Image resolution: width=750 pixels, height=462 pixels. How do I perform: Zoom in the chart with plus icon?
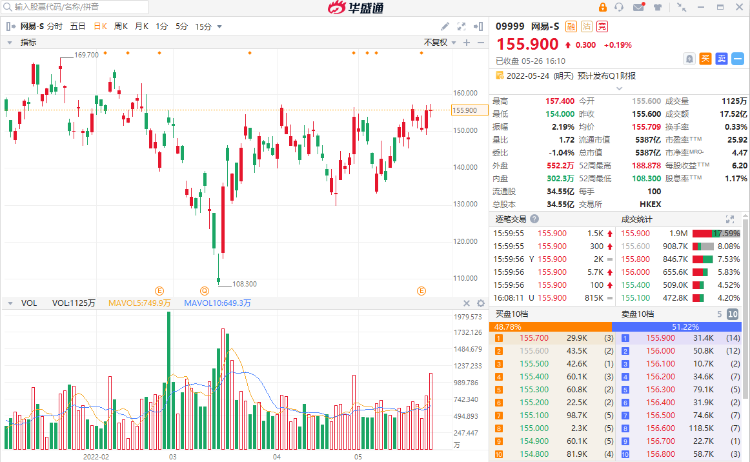[467, 43]
